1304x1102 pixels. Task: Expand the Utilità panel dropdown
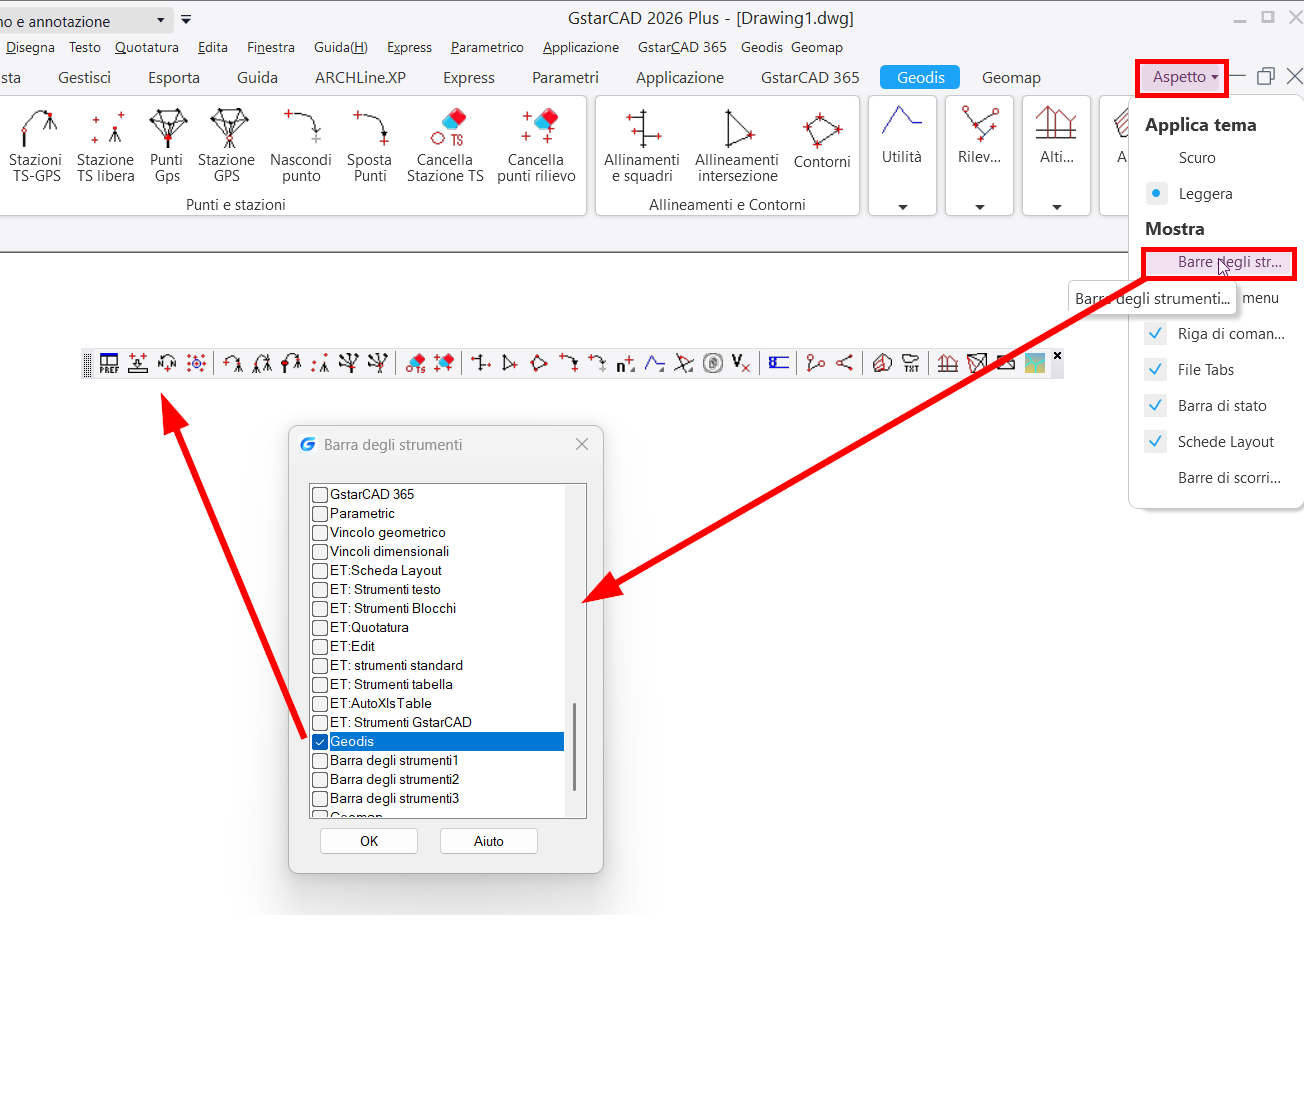point(902,207)
